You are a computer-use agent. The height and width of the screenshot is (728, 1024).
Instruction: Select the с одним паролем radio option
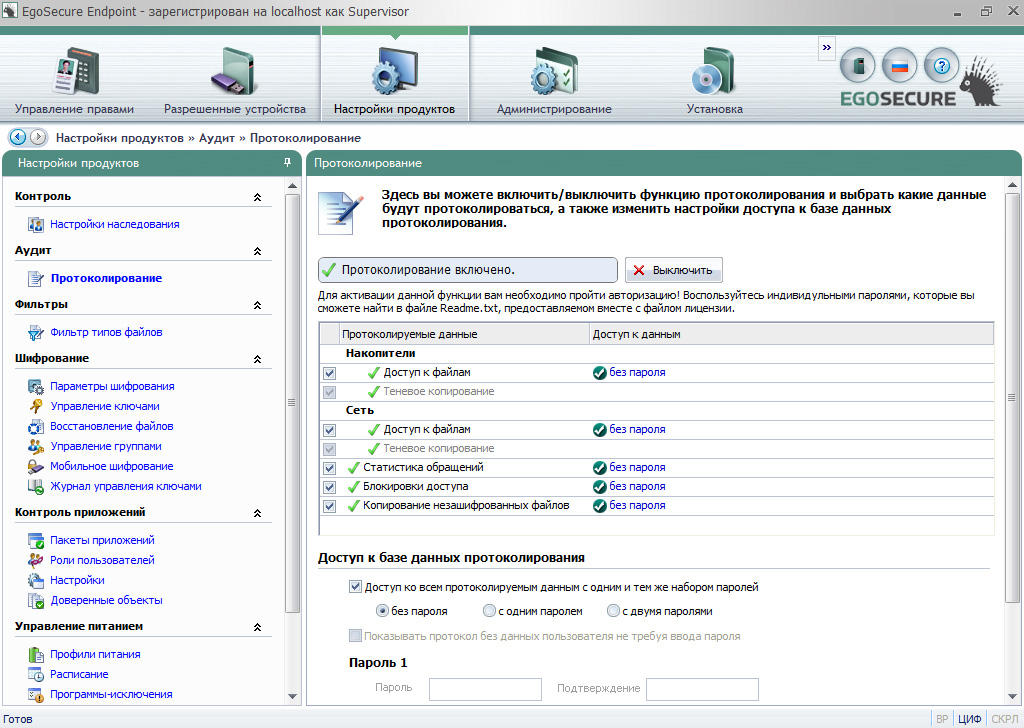point(490,611)
